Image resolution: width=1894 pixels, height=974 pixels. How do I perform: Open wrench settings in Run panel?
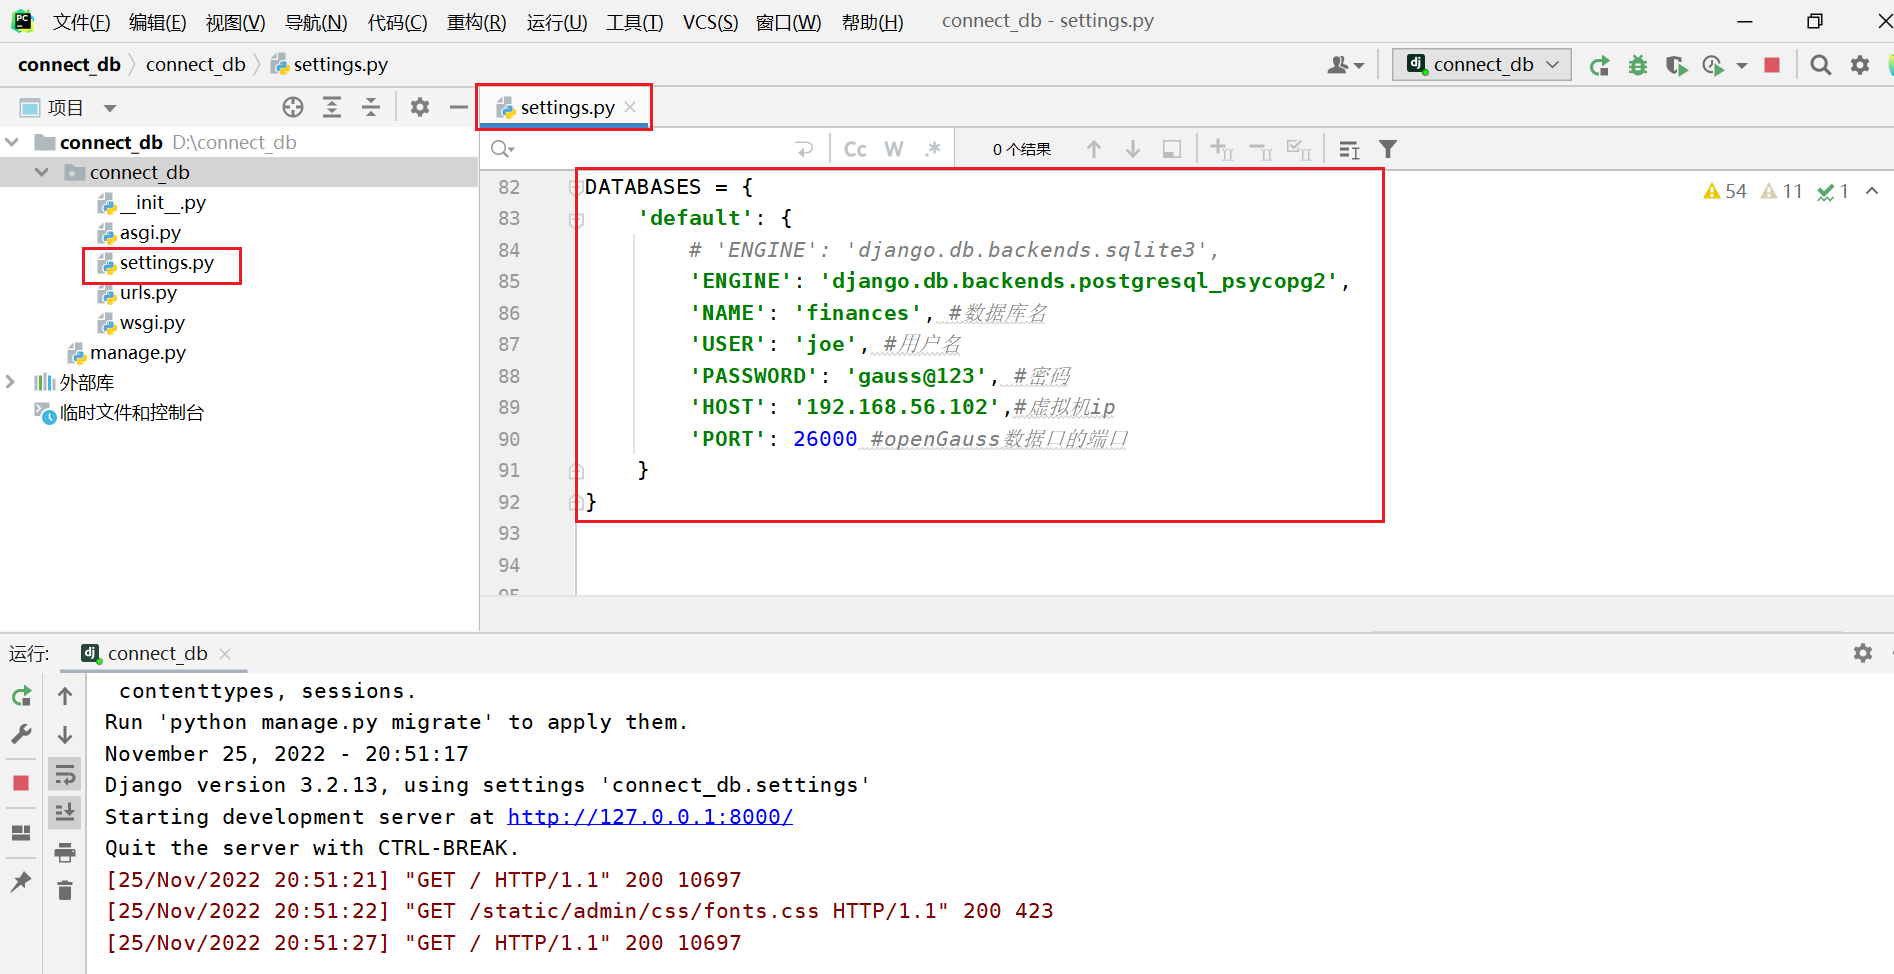[x=21, y=734]
